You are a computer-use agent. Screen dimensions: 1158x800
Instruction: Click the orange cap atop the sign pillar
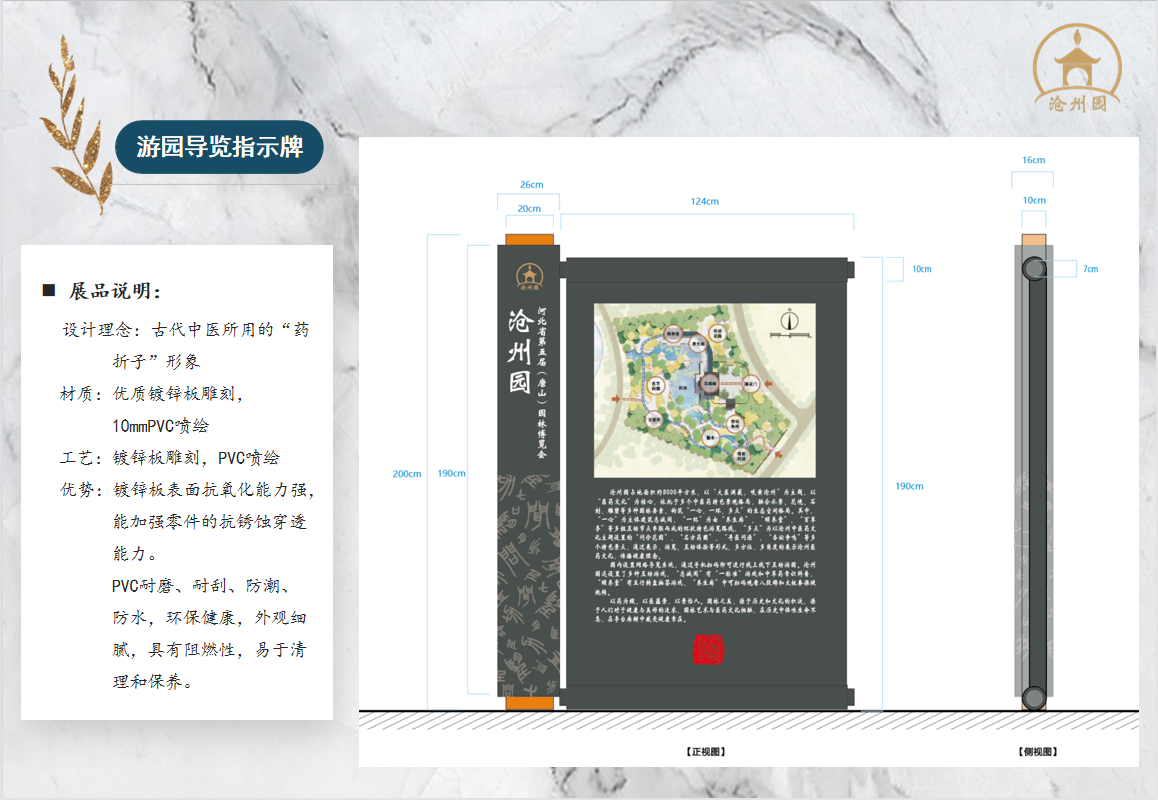click(x=528, y=240)
